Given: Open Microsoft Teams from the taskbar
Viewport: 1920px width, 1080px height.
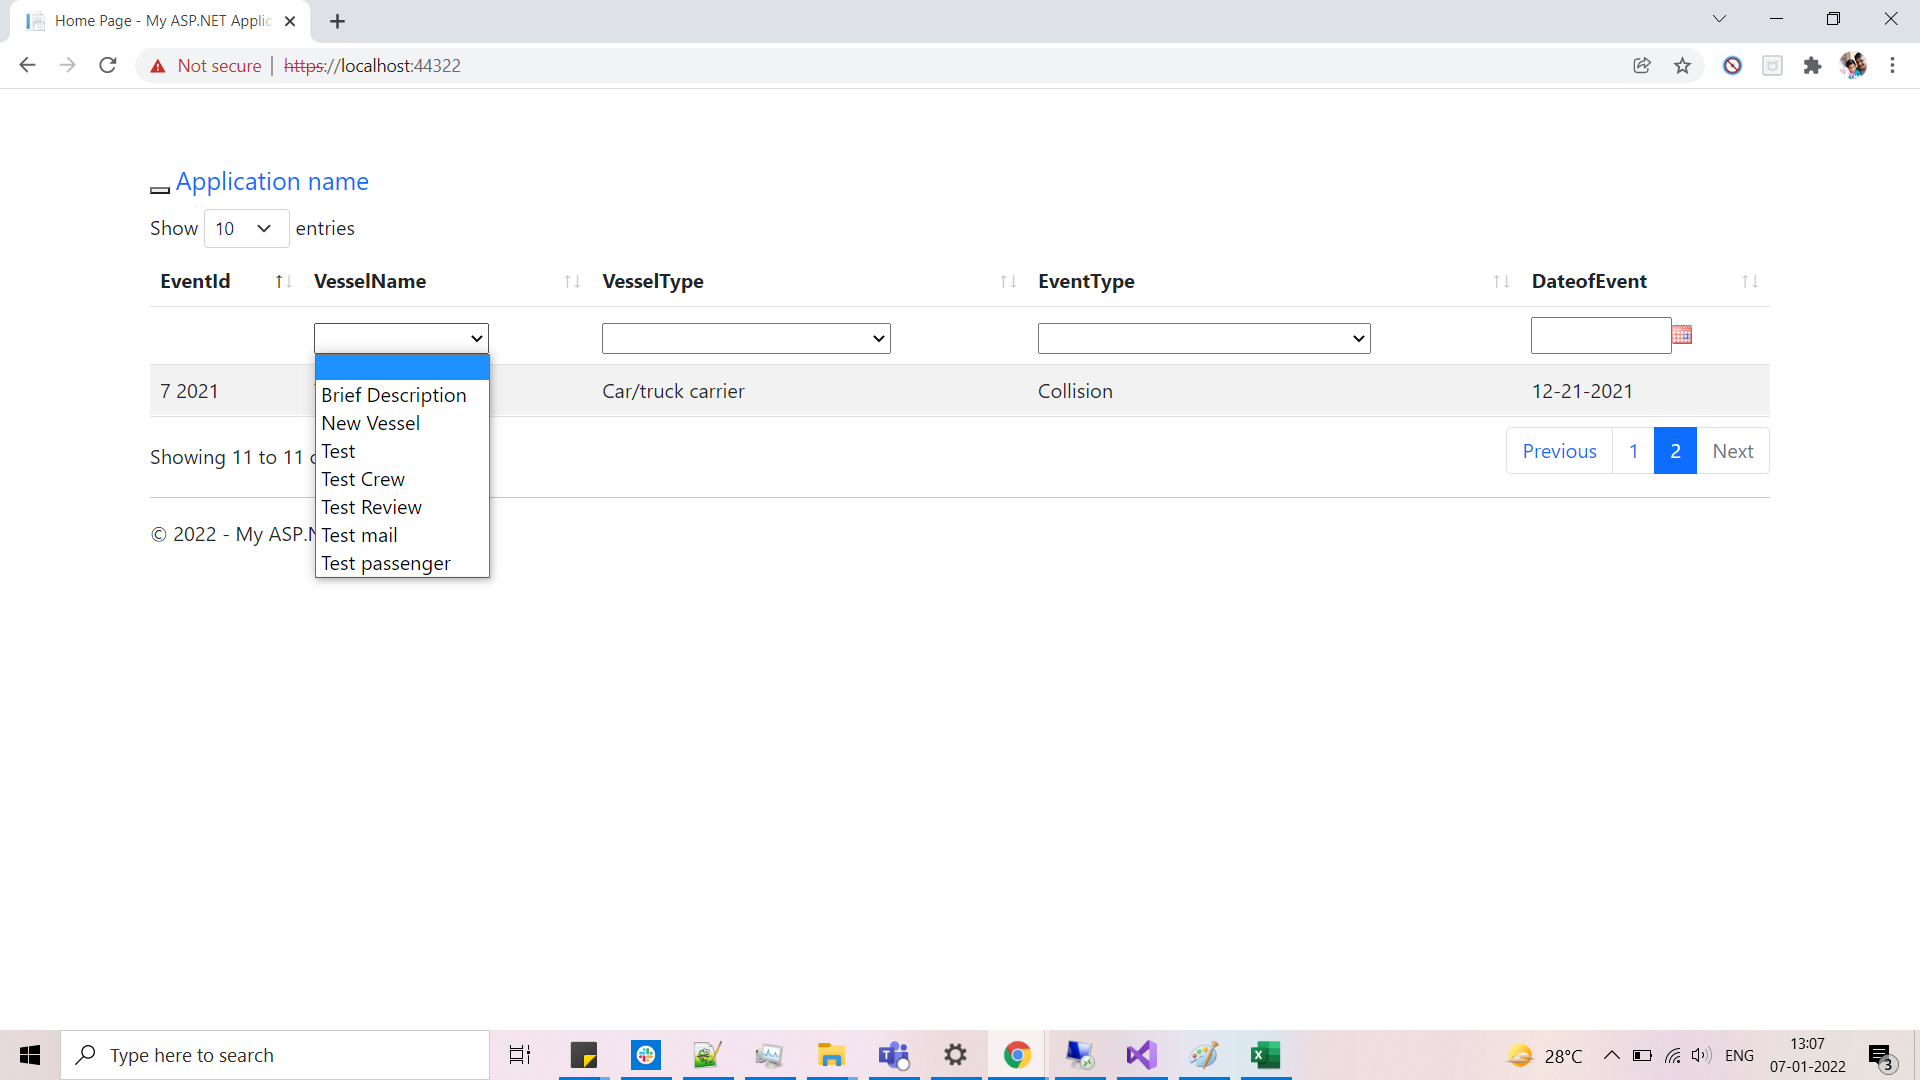Looking at the screenshot, I should [893, 1055].
